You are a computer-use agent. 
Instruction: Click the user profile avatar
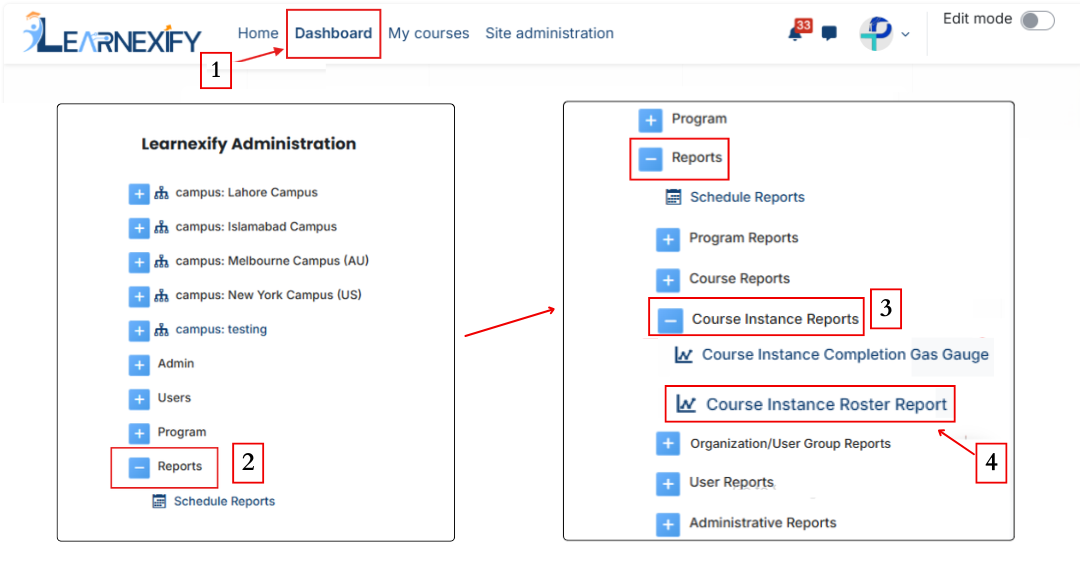[x=875, y=33]
